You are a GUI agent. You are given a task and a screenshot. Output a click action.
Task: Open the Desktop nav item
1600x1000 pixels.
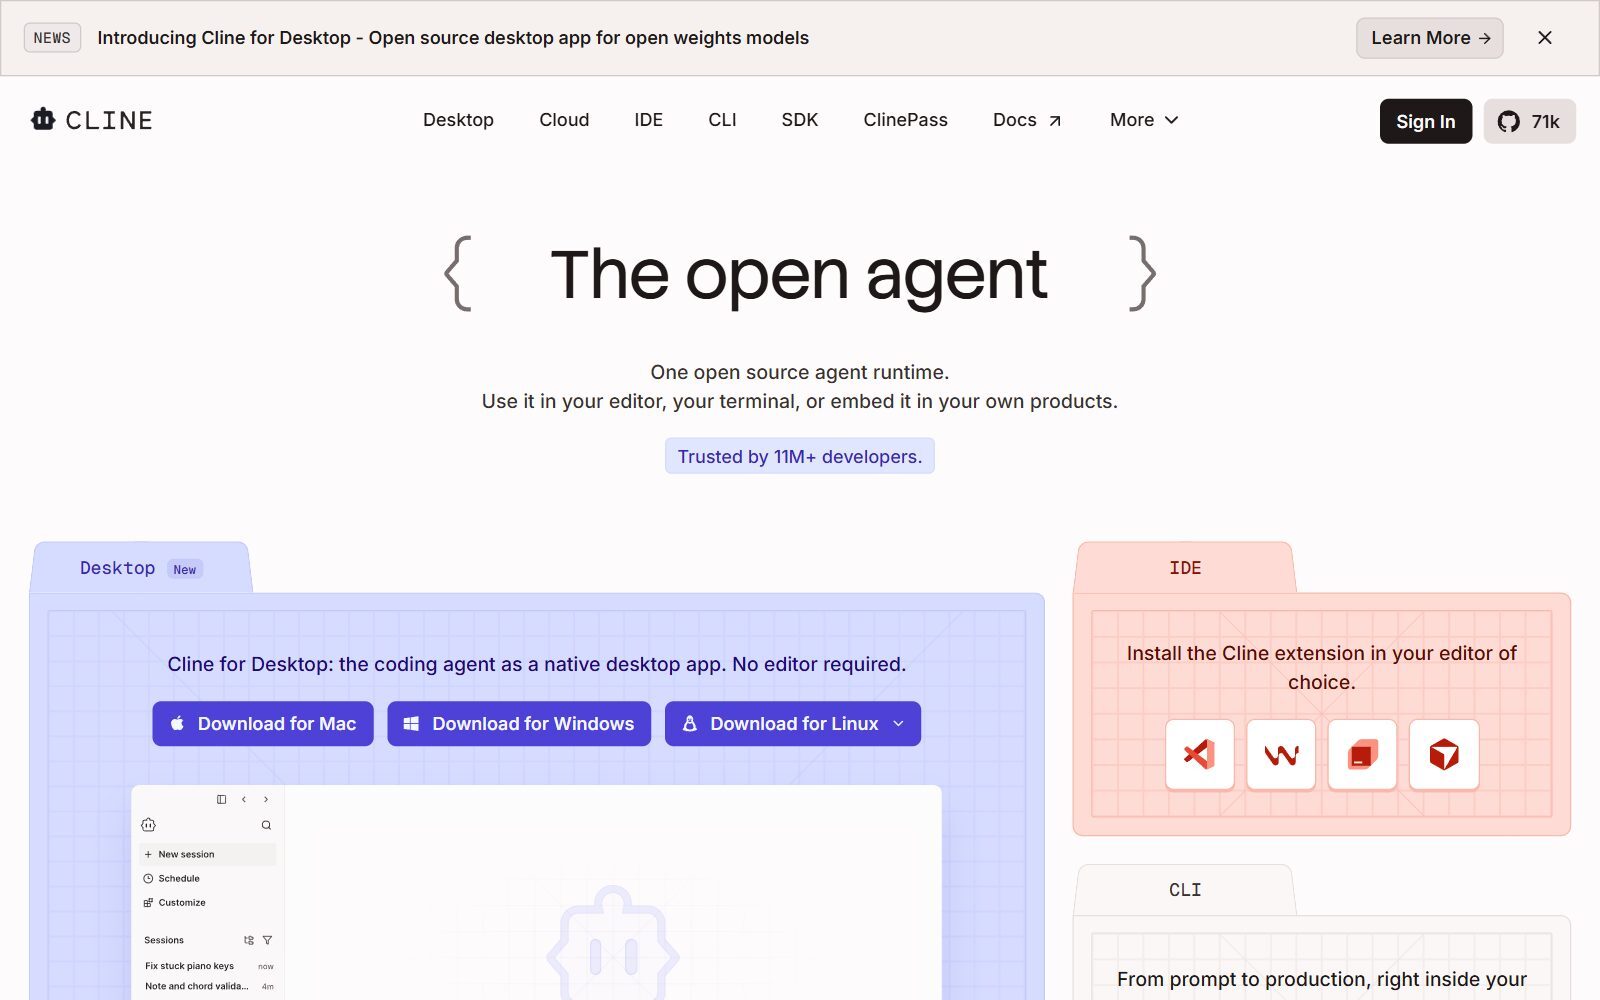coord(458,120)
